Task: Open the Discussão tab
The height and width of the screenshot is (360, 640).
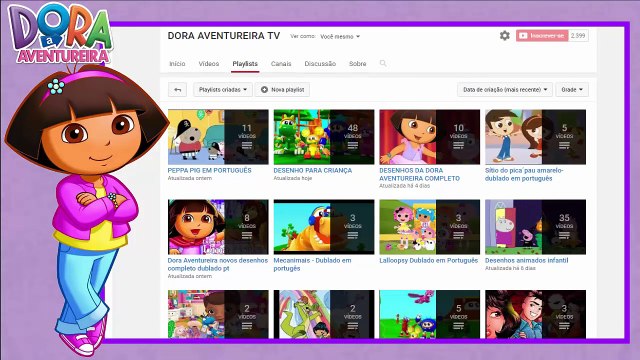Action: [x=320, y=64]
